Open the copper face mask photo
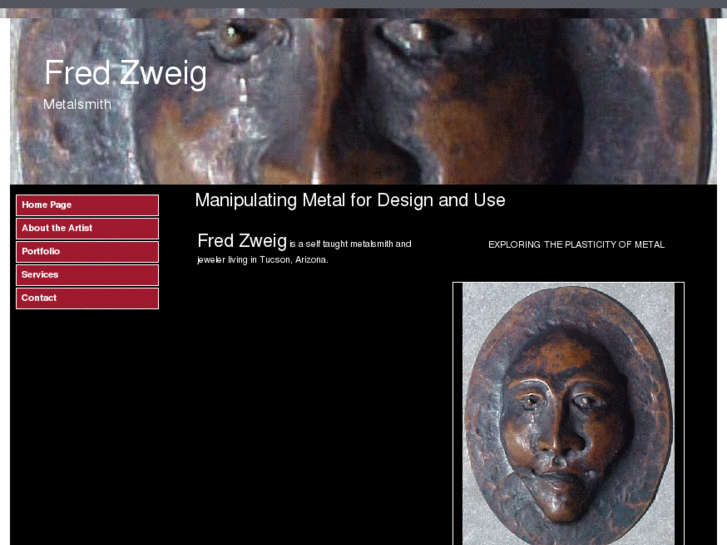 pos(568,413)
